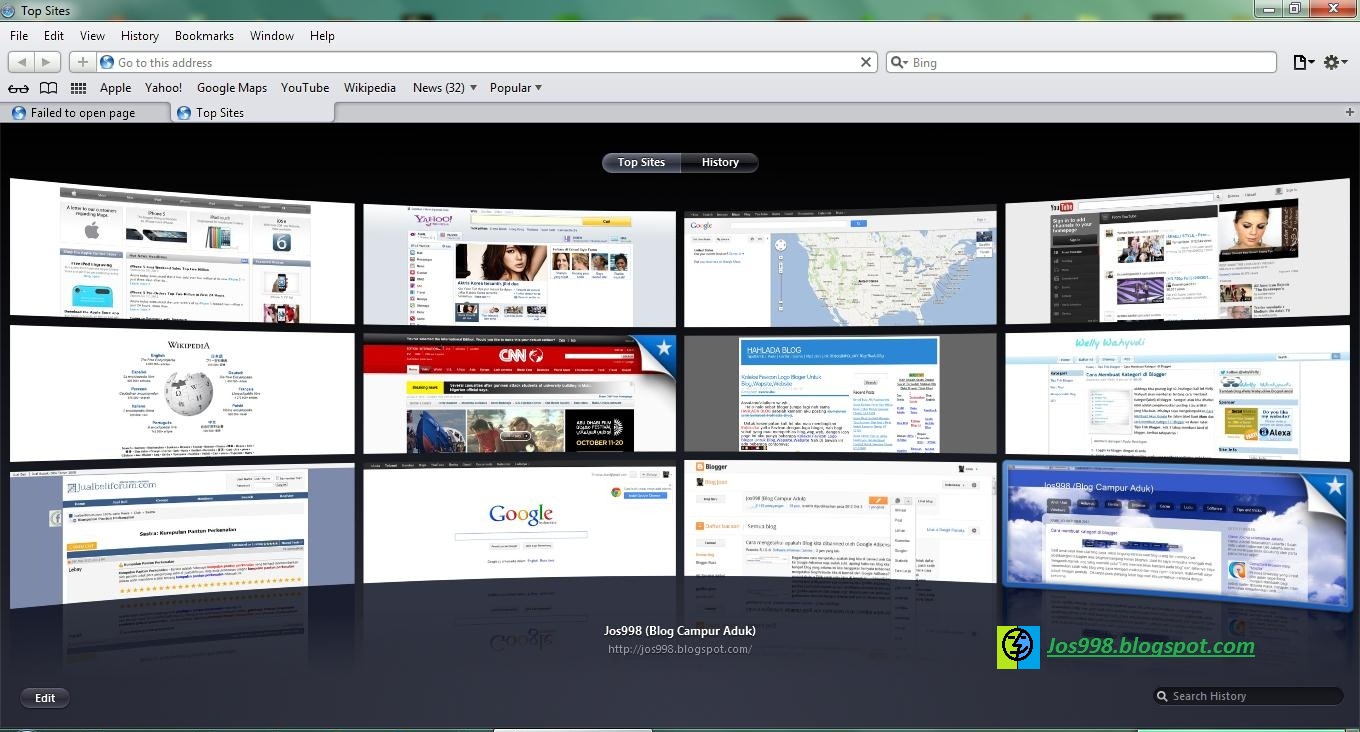The width and height of the screenshot is (1360, 732).
Task: Open the Wikipedia site thumbnail
Action: (x=182, y=393)
